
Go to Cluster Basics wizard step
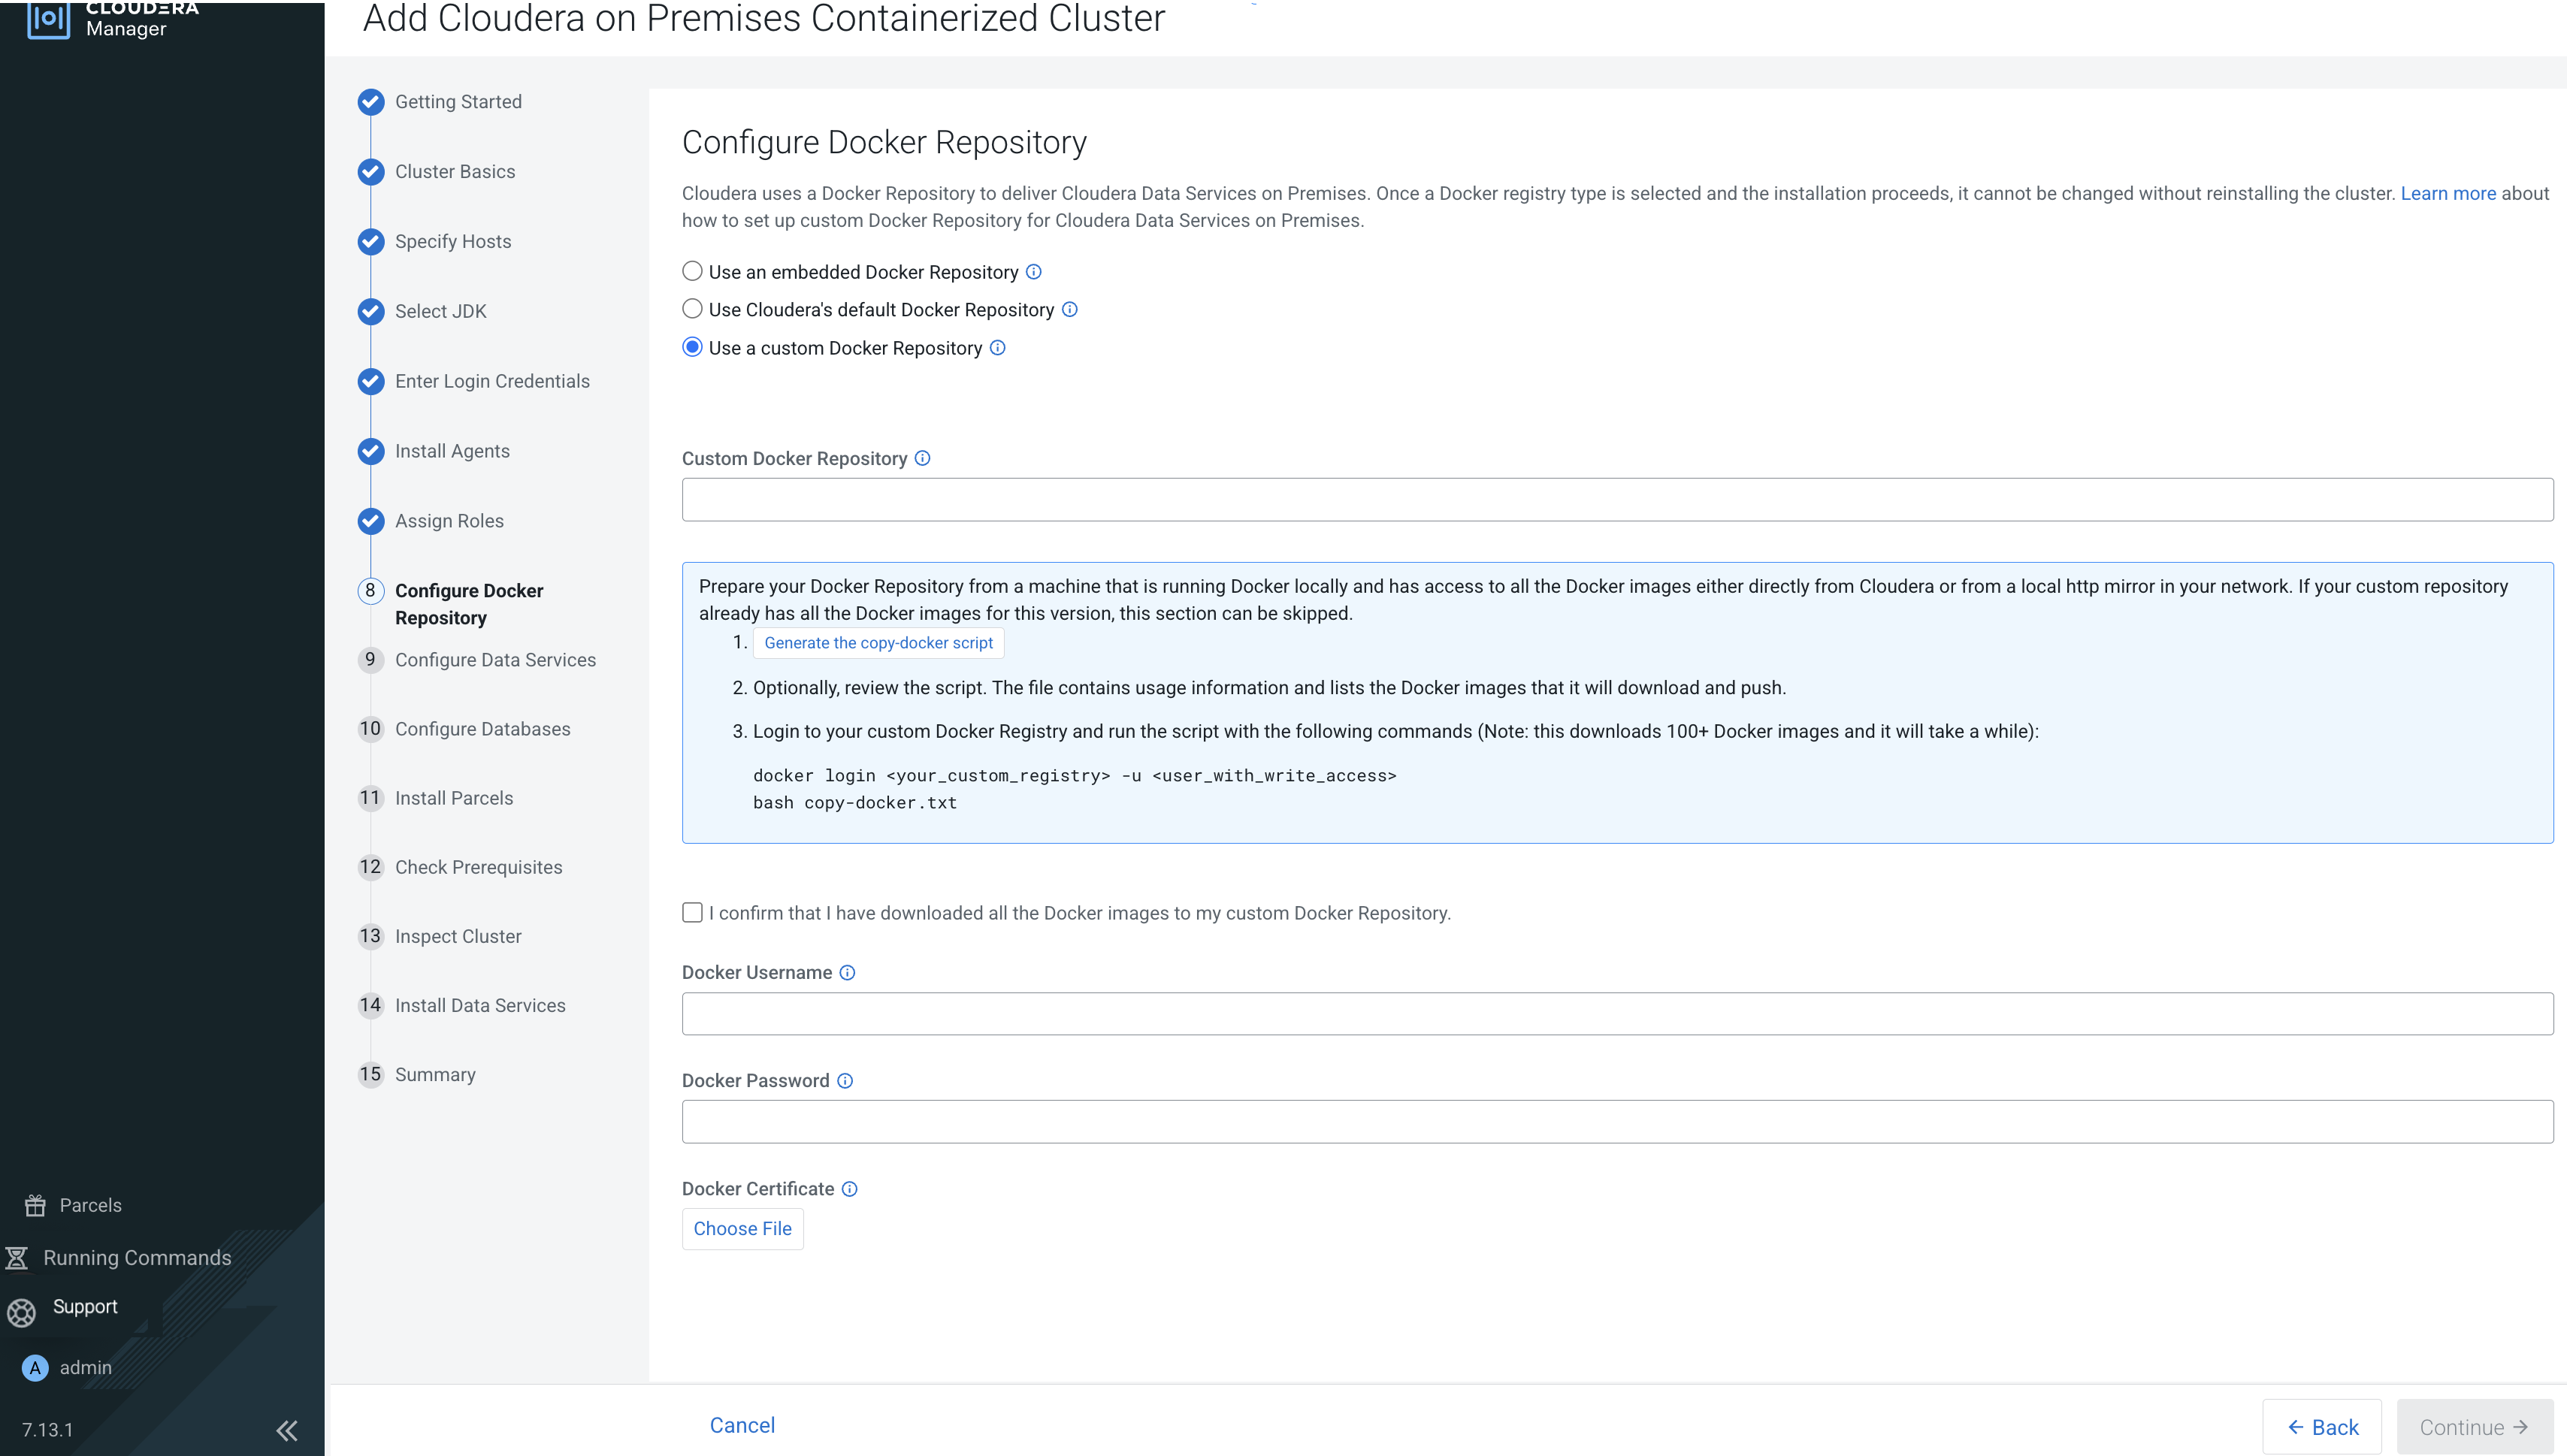pos(454,172)
